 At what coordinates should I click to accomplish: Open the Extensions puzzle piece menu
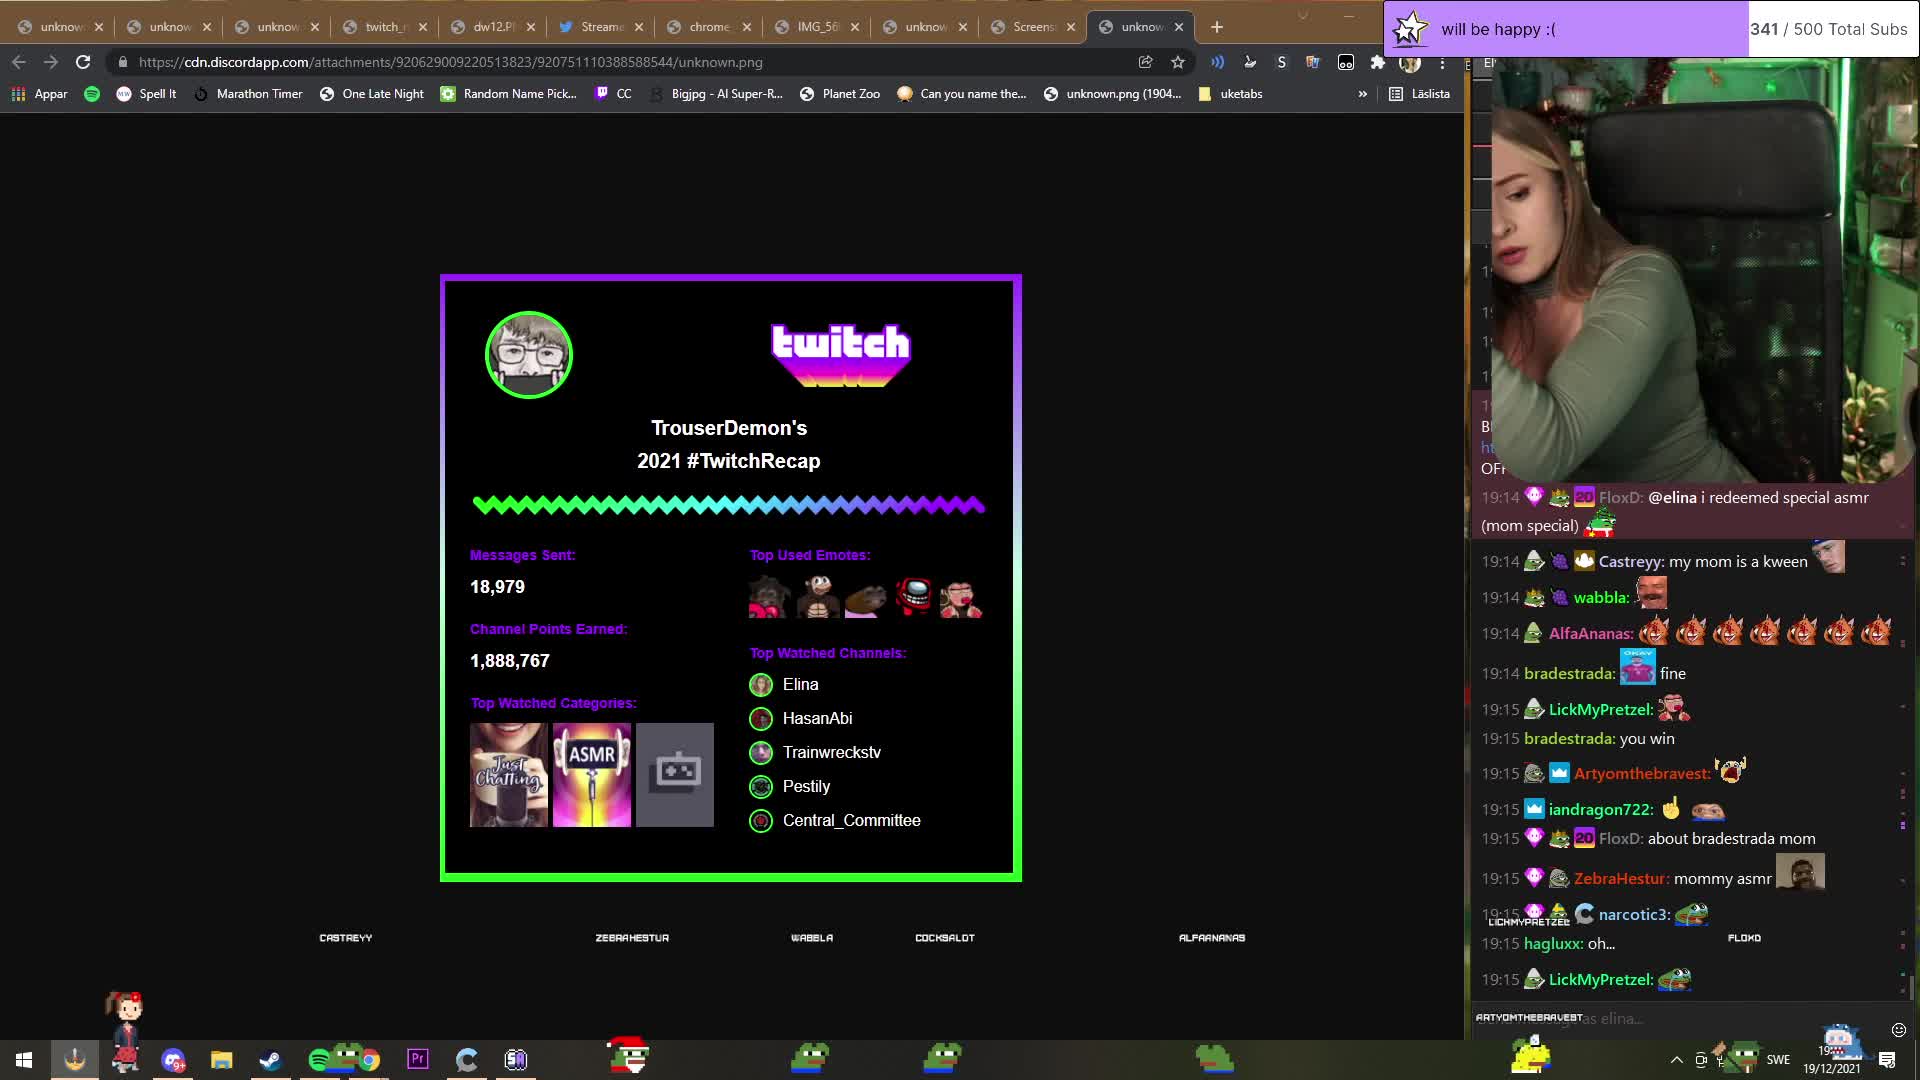pyautogui.click(x=1378, y=62)
